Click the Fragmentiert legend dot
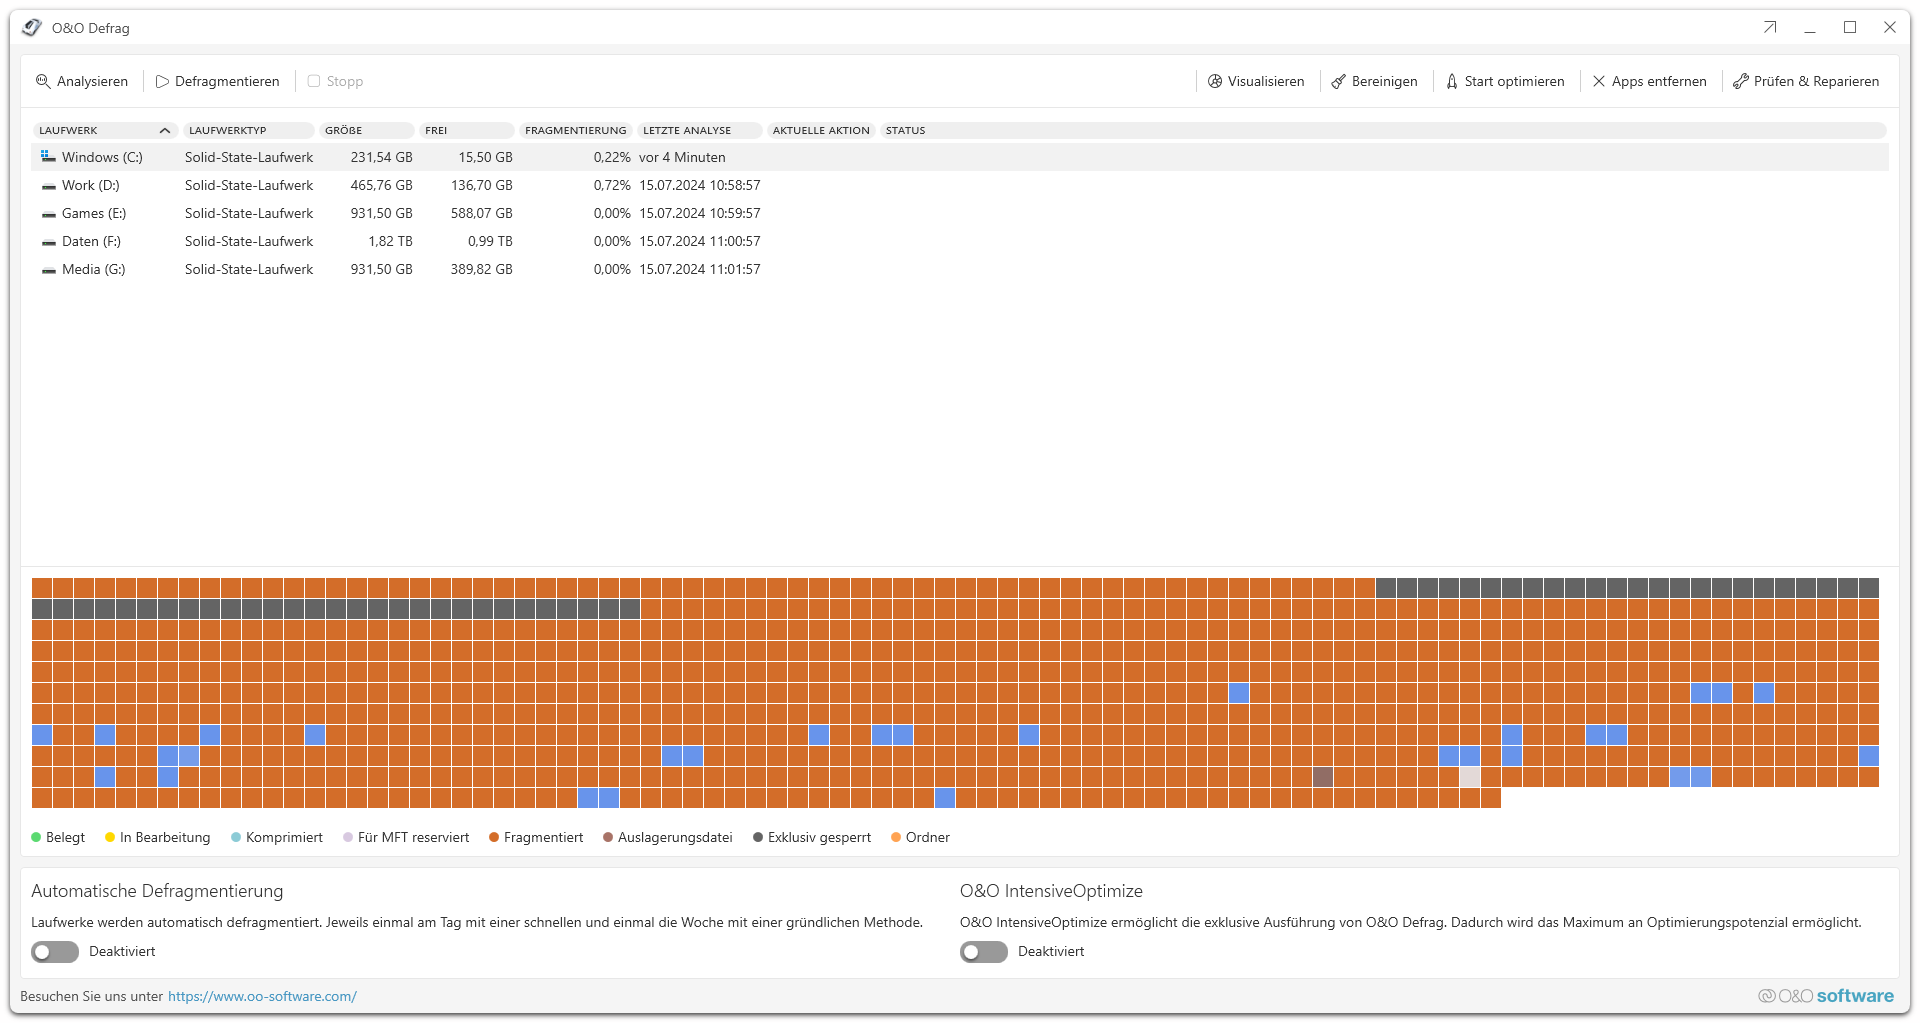This screenshot has width=1920, height=1023. tap(494, 837)
